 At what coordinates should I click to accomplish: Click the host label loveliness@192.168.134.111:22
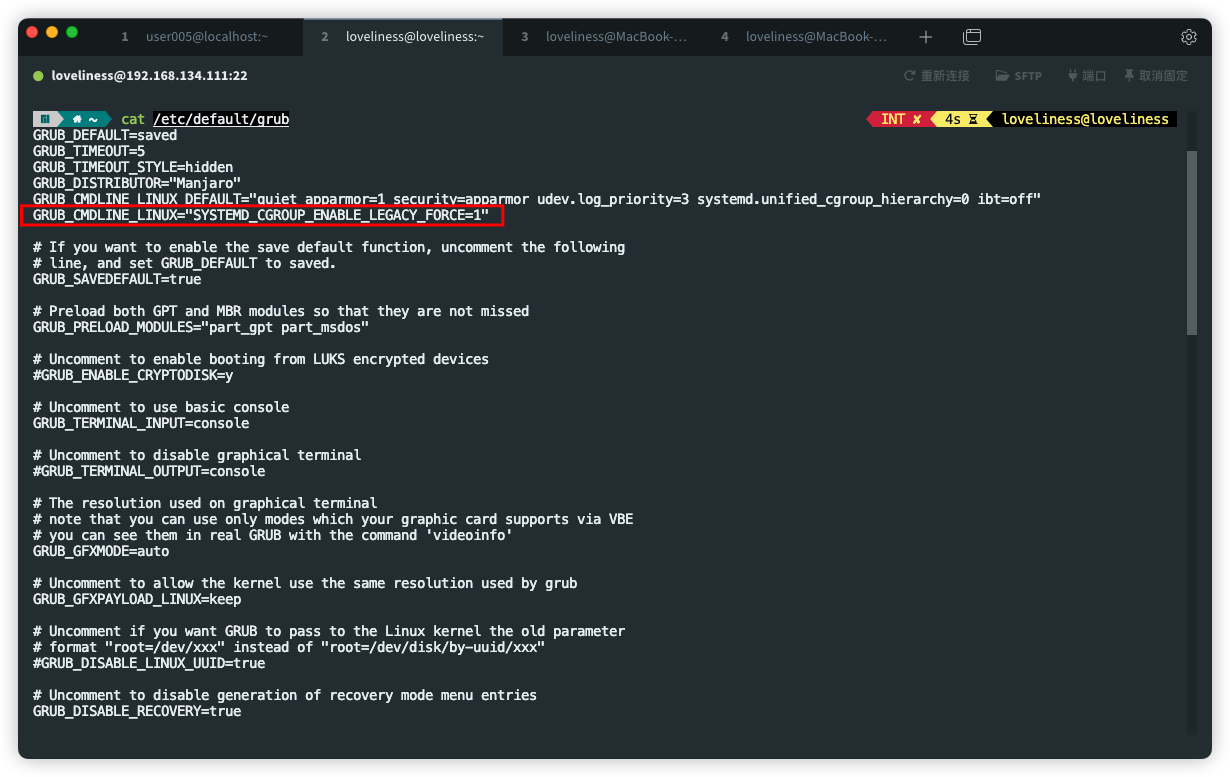(x=149, y=76)
